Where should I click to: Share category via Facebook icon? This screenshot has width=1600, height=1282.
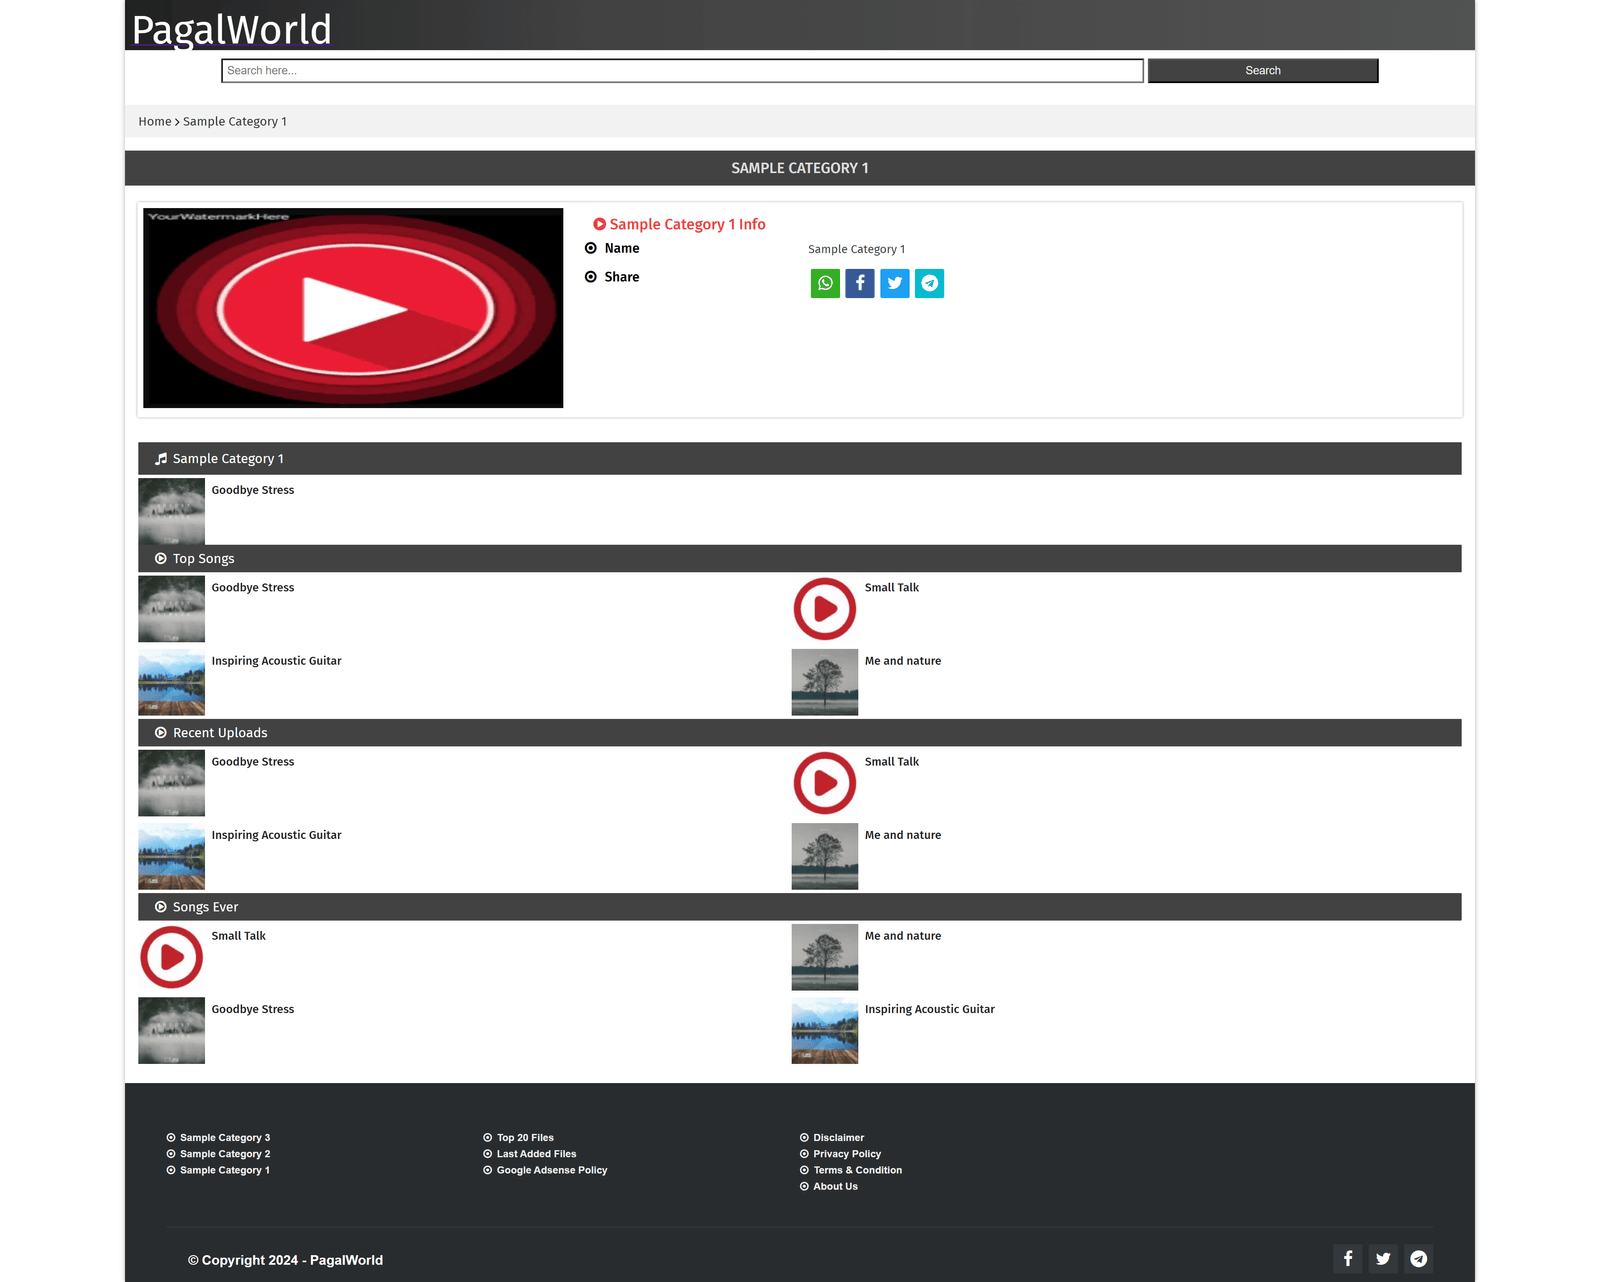tap(860, 284)
